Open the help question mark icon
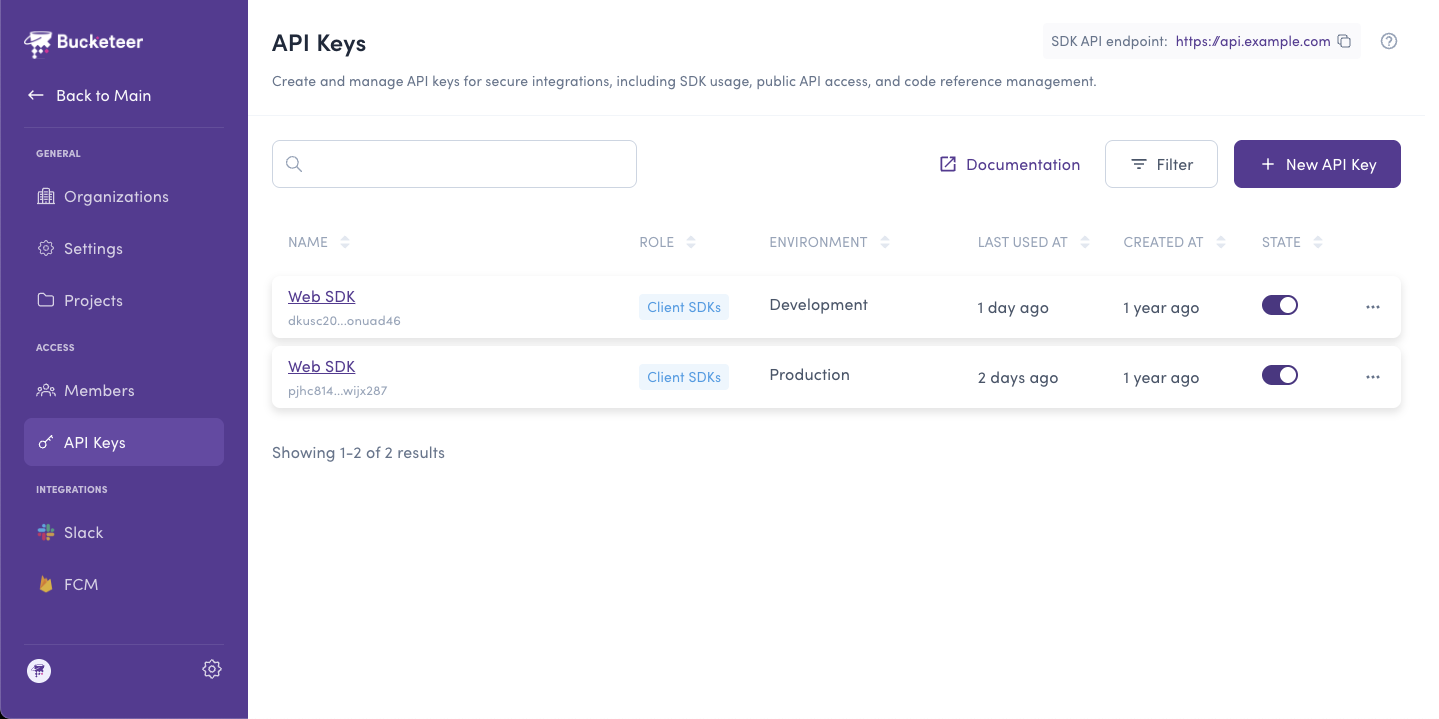This screenshot has width=1439, height=719. (1388, 41)
